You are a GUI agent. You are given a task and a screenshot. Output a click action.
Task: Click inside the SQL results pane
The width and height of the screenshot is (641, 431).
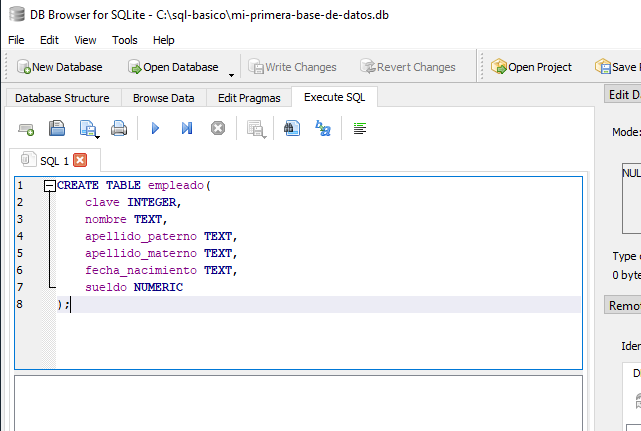tap(298, 402)
